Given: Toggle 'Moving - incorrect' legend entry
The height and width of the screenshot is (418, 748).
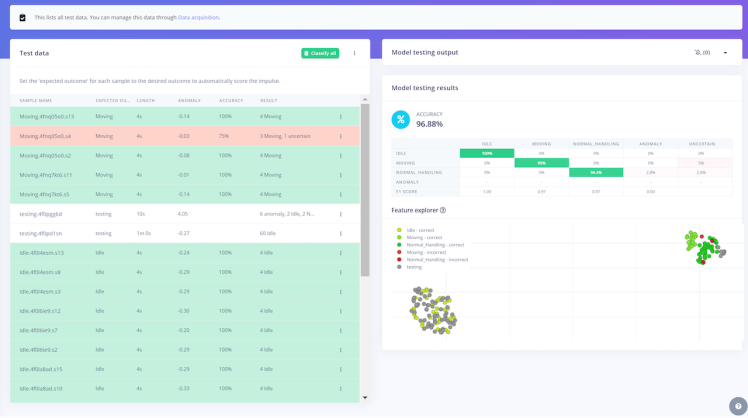Looking at the screenshot, I should 421,252.
